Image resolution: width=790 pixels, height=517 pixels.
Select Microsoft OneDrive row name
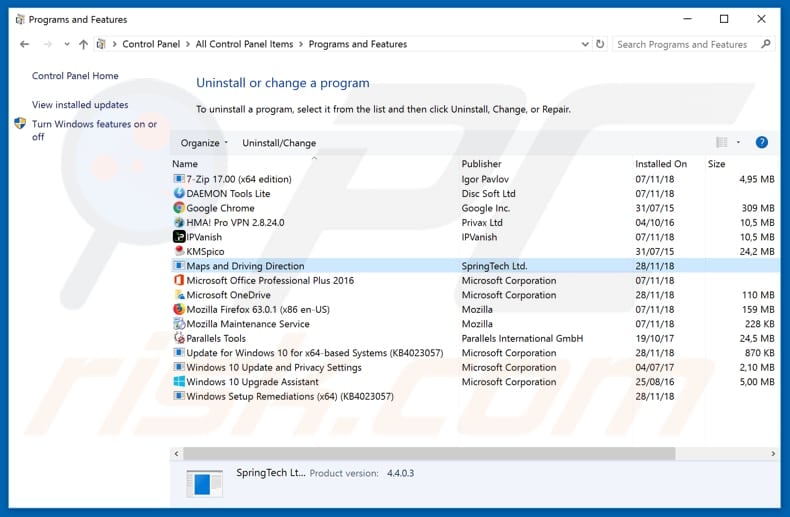coord(228,295)
